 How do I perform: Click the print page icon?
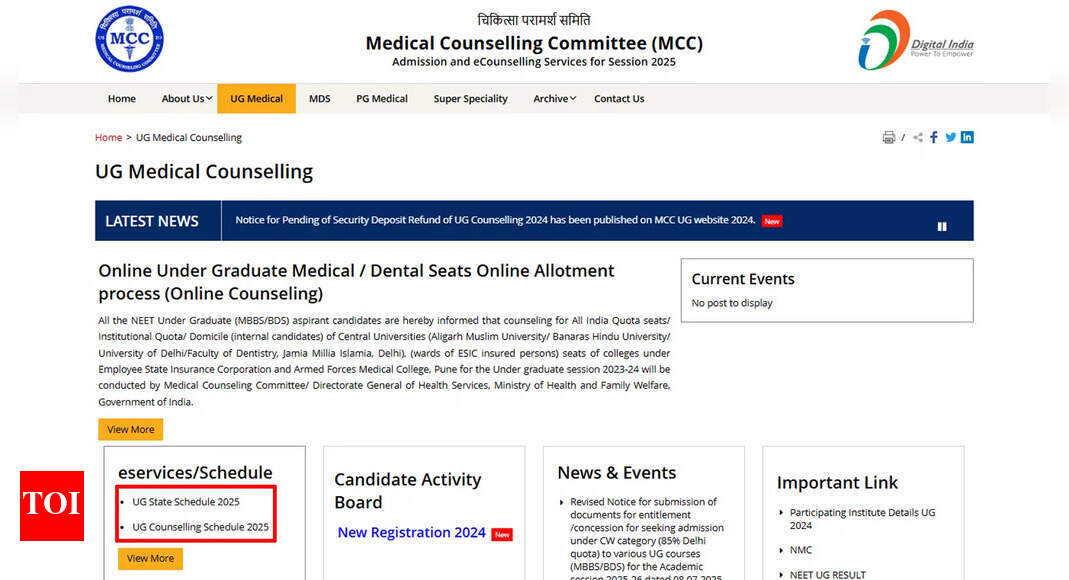point(888,138)
